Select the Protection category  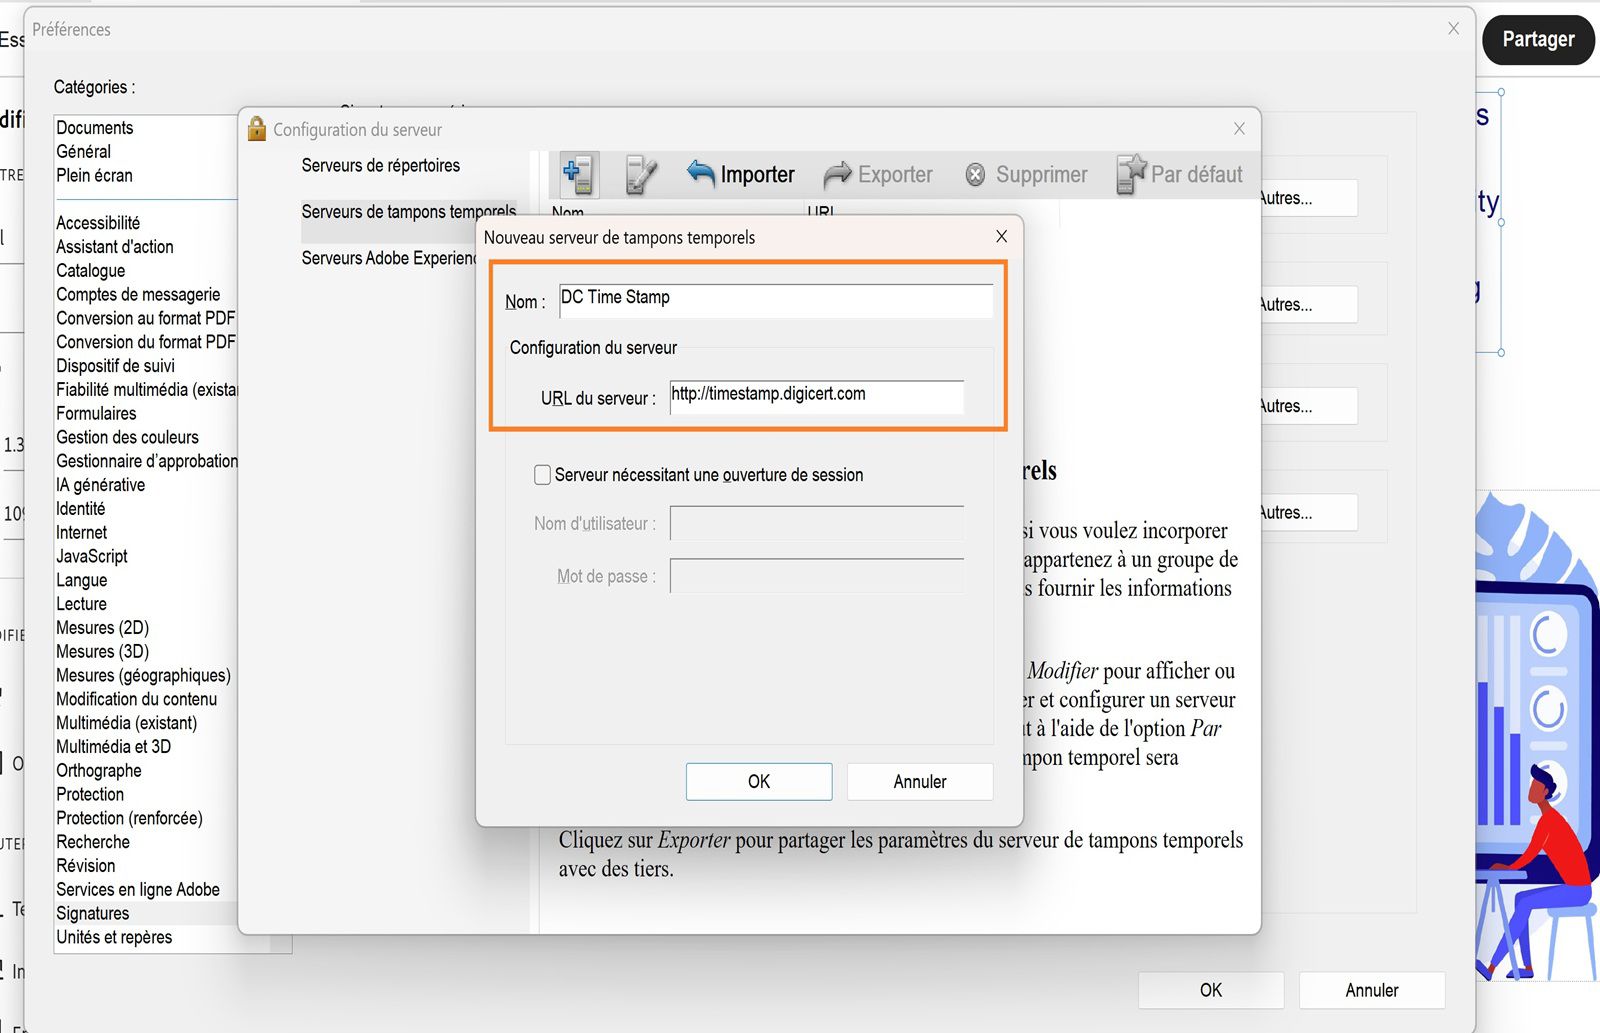[x=89, y=794]
